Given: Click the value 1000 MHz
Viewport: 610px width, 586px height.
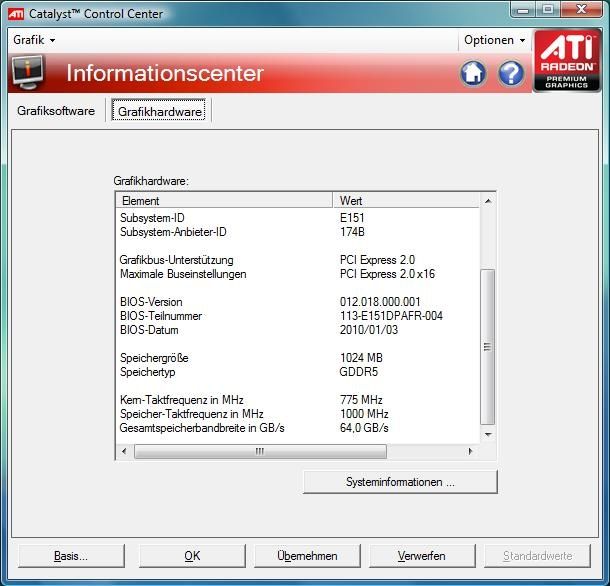Looking at the screenshot, I should (364, 414).
